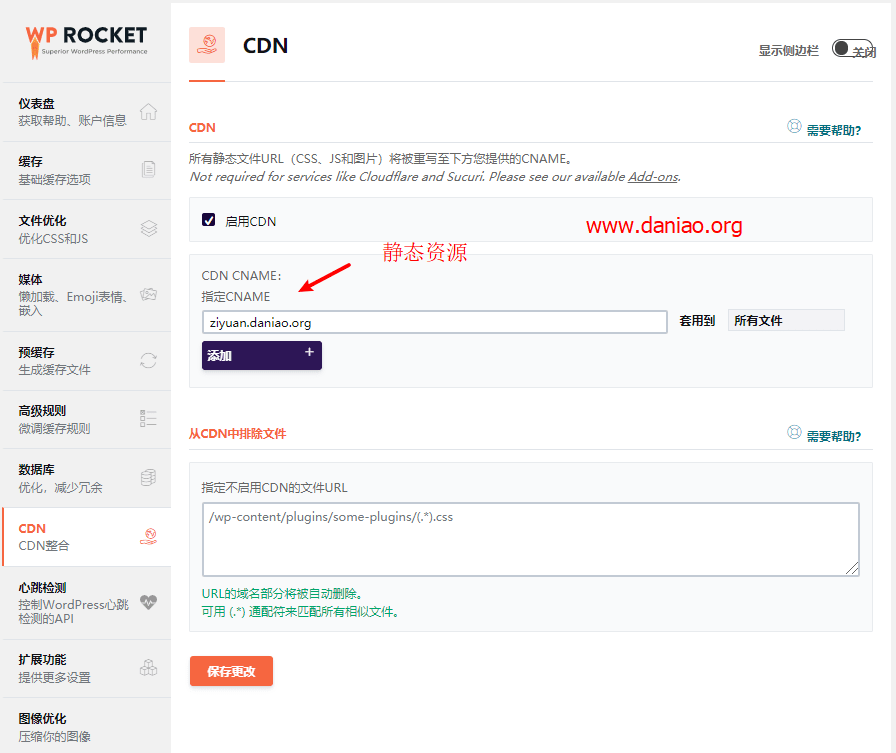Open 扩展功能 section
Image resolution: width=896 pixels, height=753 pixels.
click(x=87, y=668)
